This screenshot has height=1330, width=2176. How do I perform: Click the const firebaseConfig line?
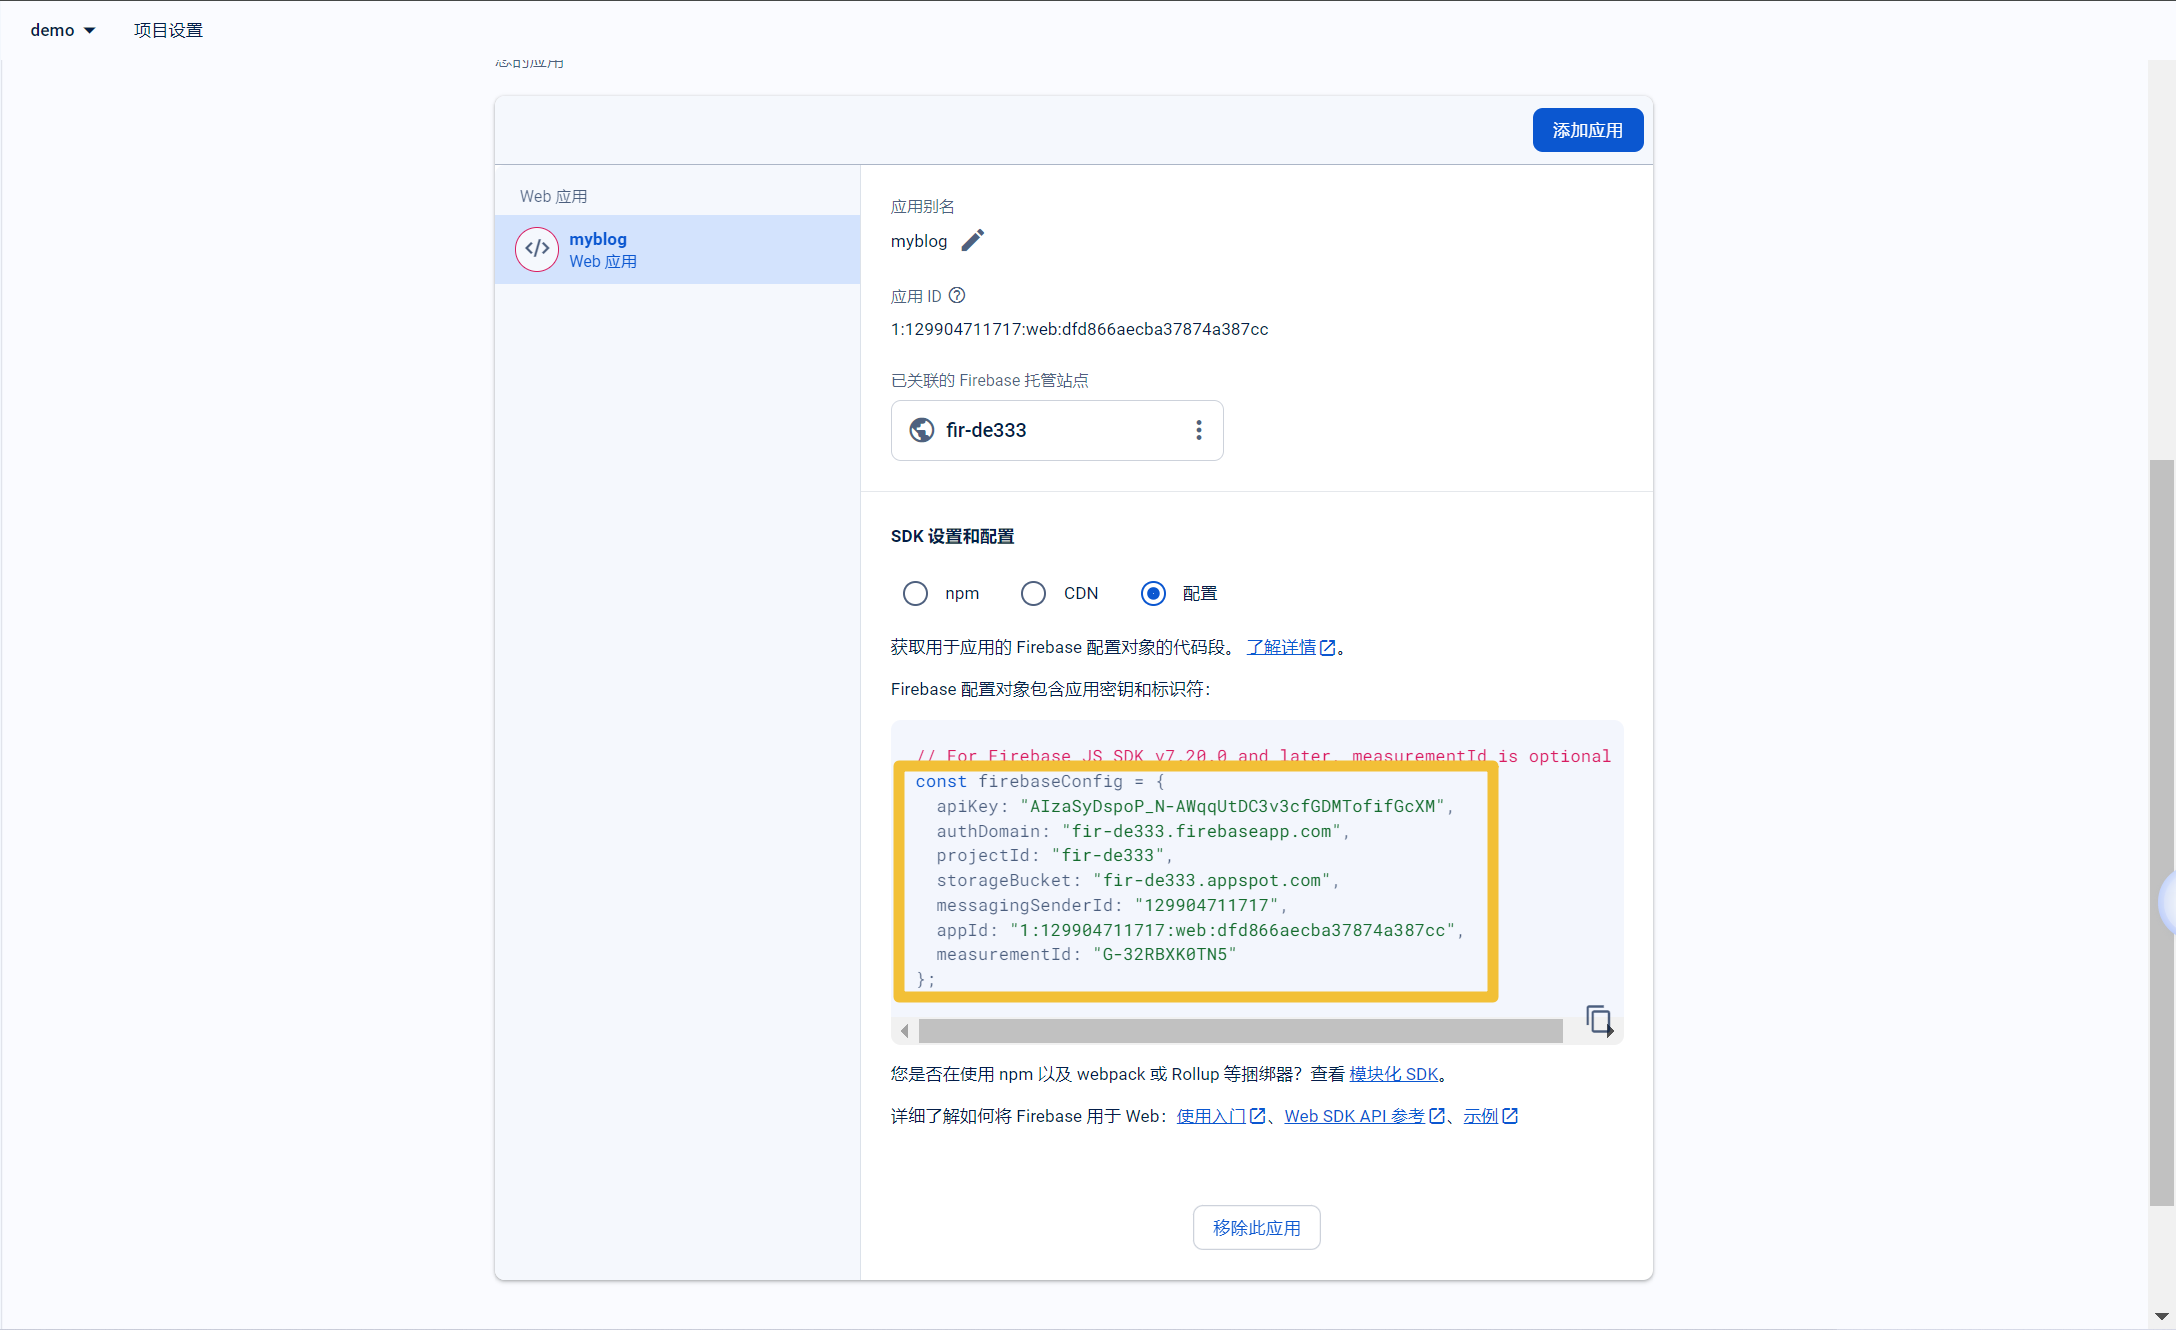(x=1039, y=781)
